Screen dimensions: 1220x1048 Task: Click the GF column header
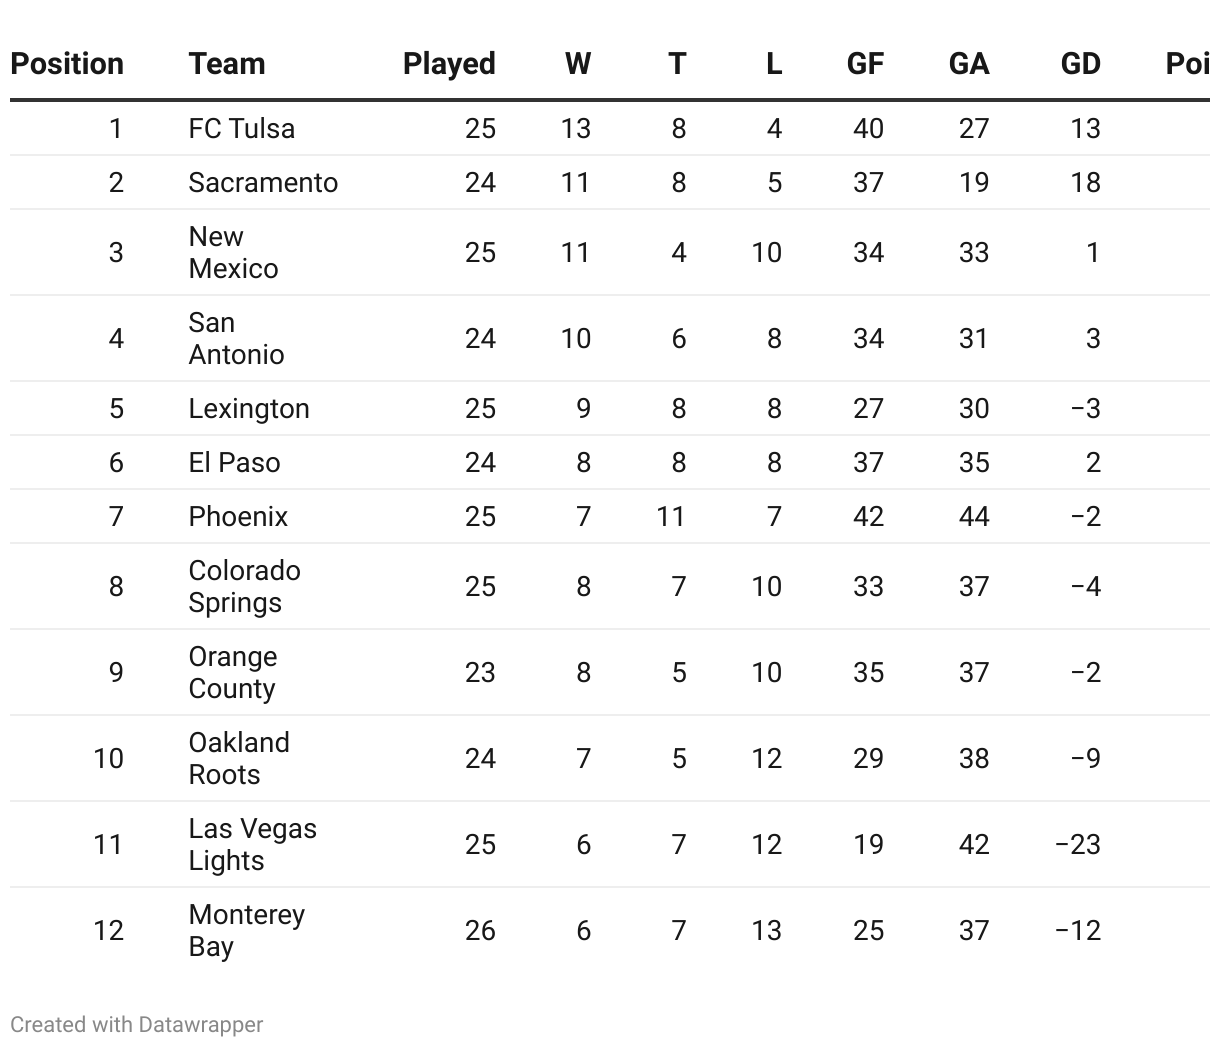tap(865, 64)
